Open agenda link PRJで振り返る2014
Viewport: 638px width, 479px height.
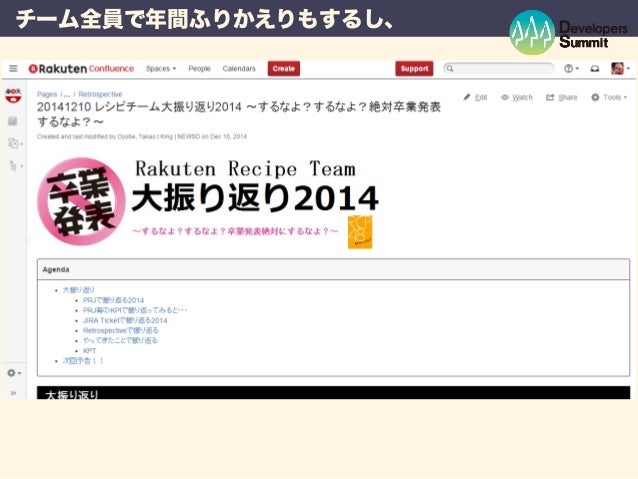pyautogui.click(x=114, y=300)
